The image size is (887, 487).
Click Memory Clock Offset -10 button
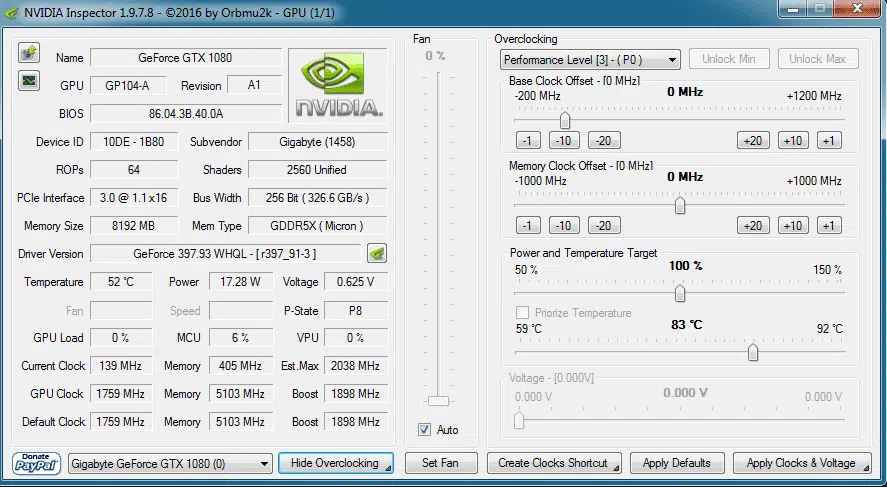tap(564, 225)
